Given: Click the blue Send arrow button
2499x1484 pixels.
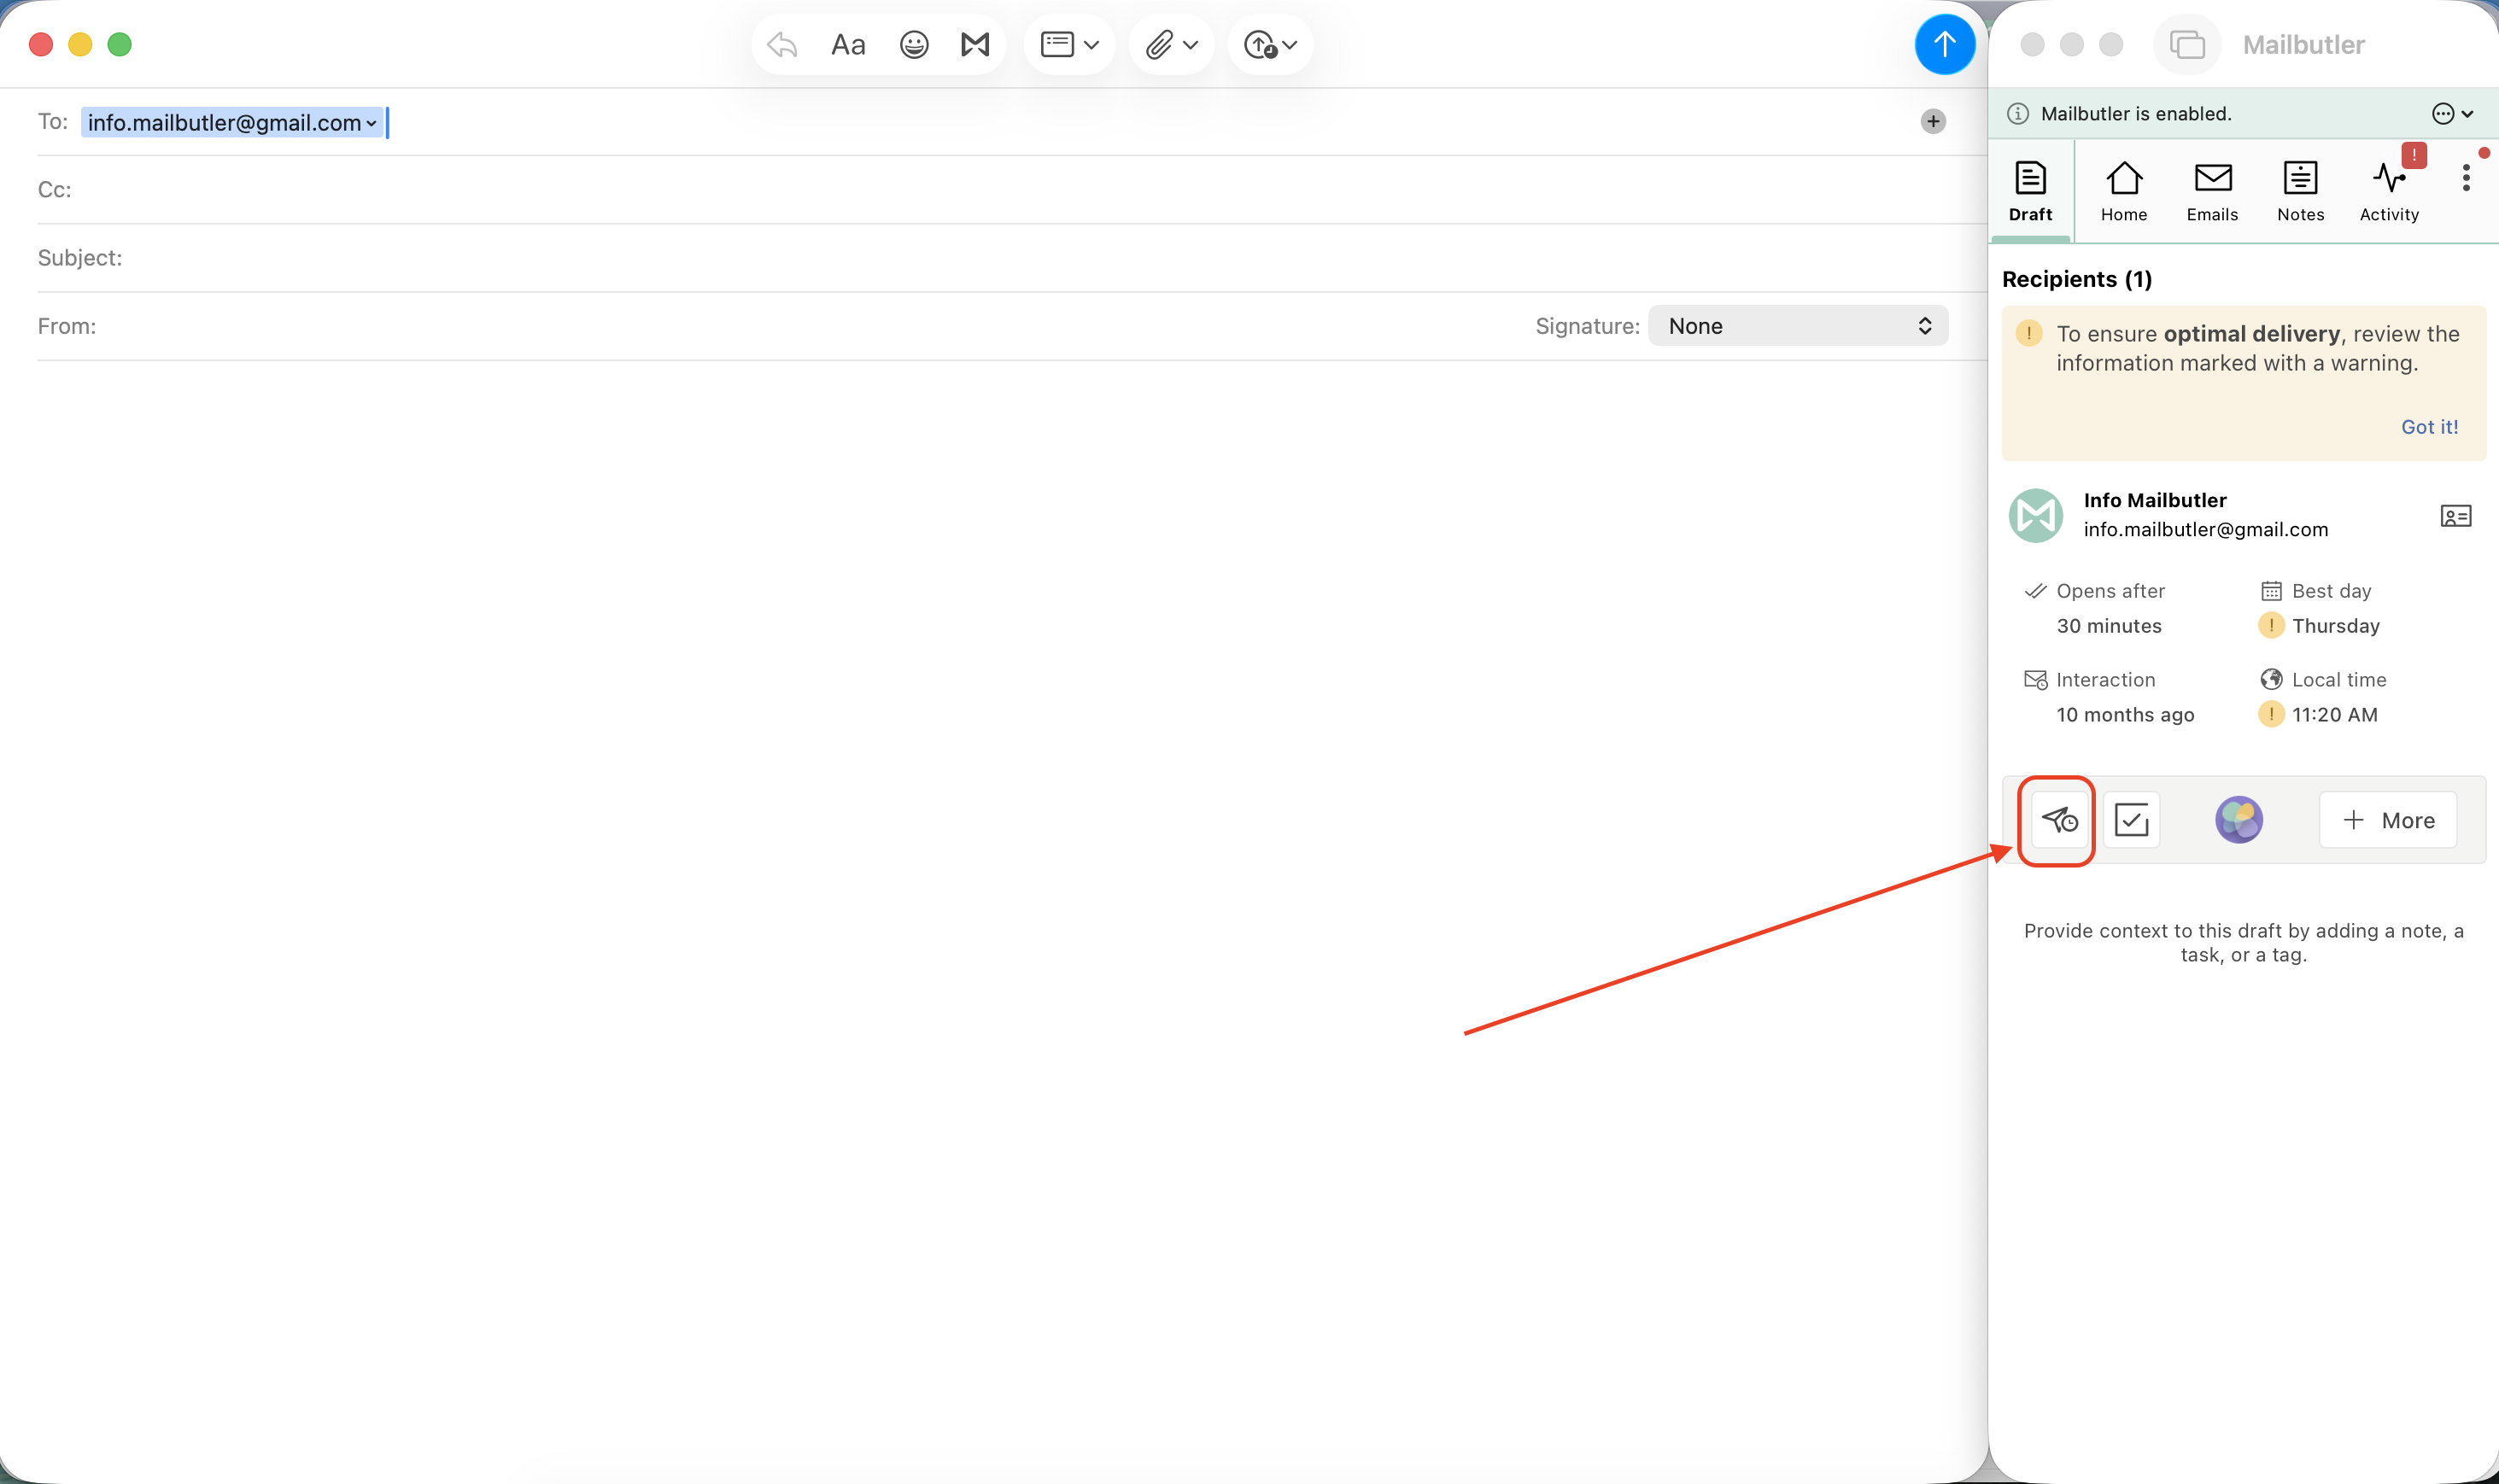Looking at the screenshot, I should click(1943, 44).
